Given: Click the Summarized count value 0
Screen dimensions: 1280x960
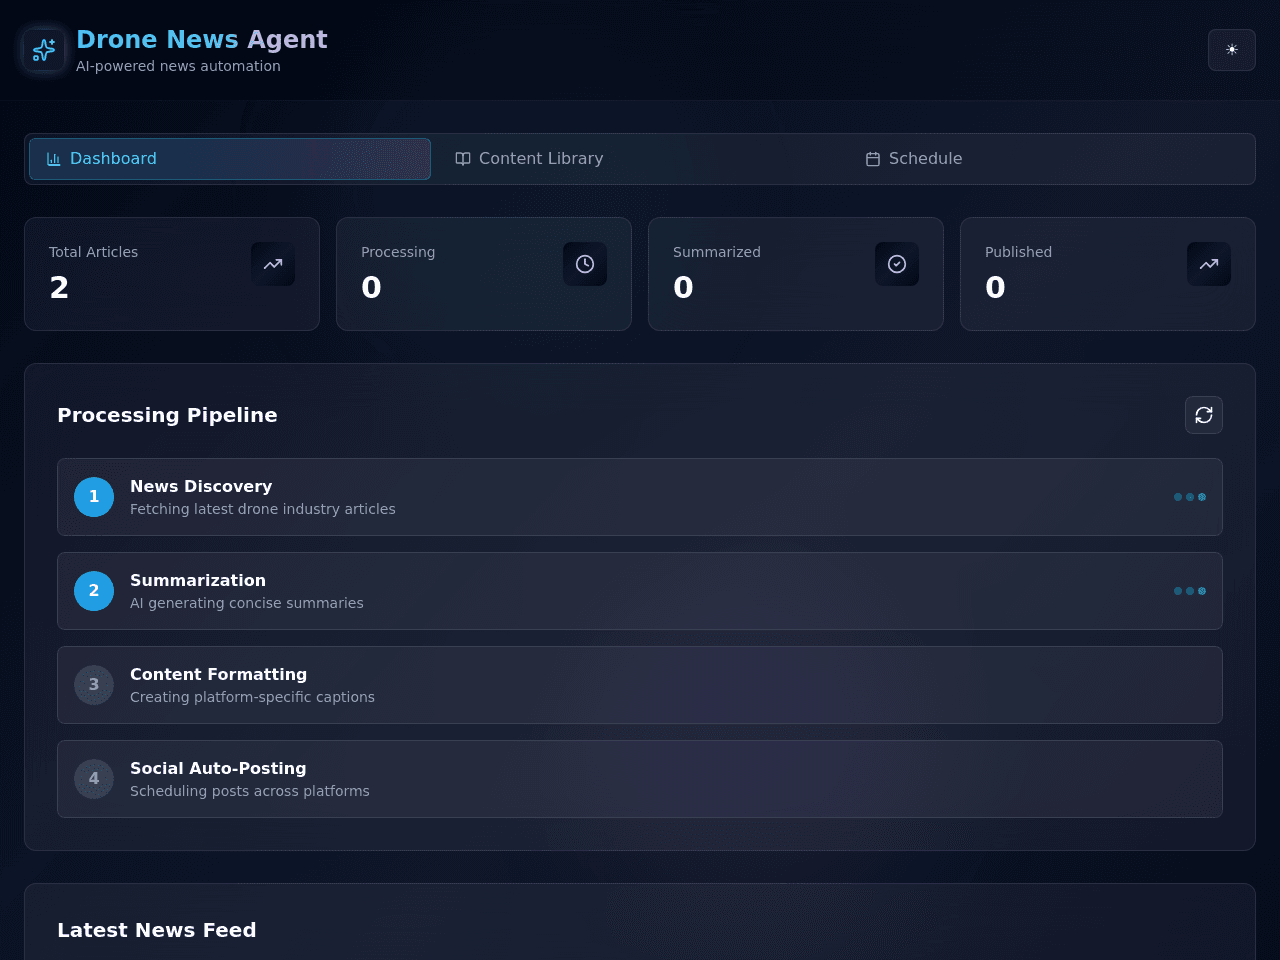Looking at the screenshot, I should click(683, 288).
